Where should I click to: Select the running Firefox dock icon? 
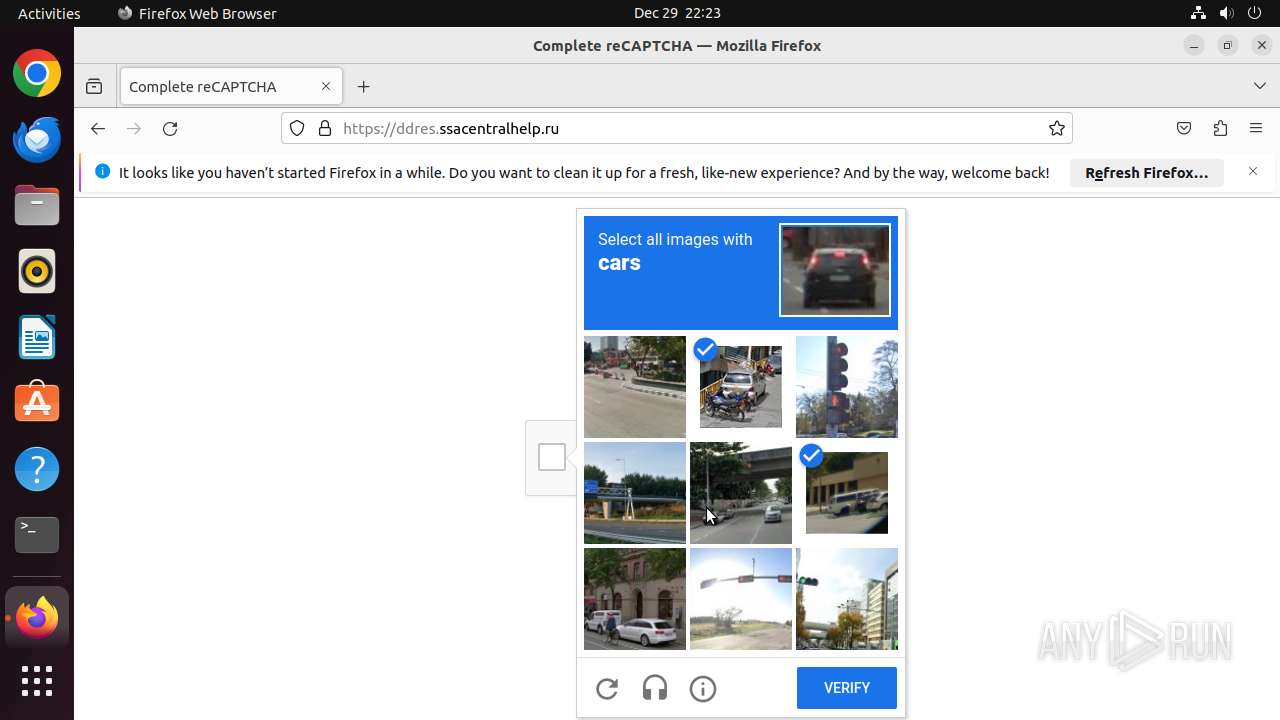pos(37,617)
